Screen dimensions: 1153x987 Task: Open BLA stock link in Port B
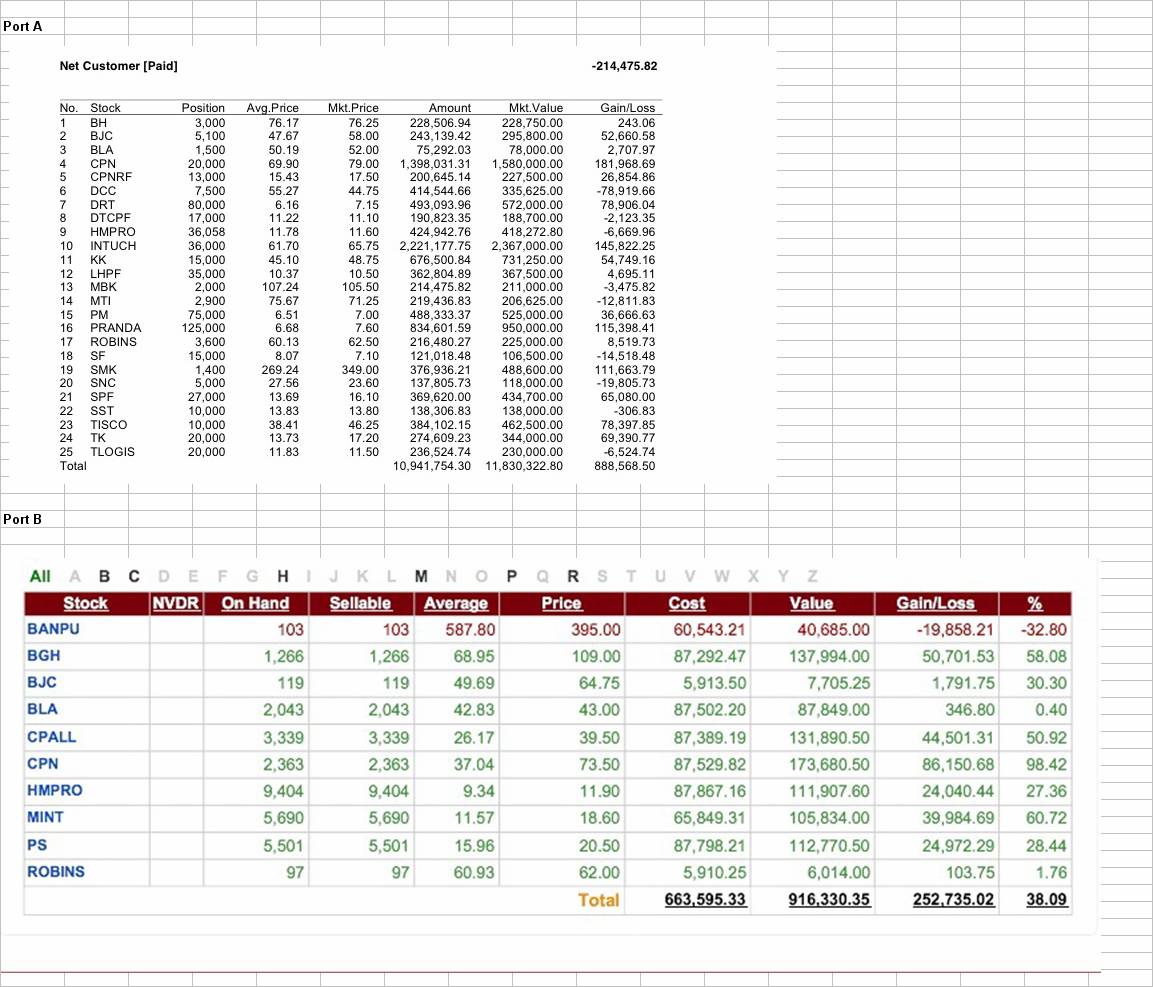tap(42, 709)
